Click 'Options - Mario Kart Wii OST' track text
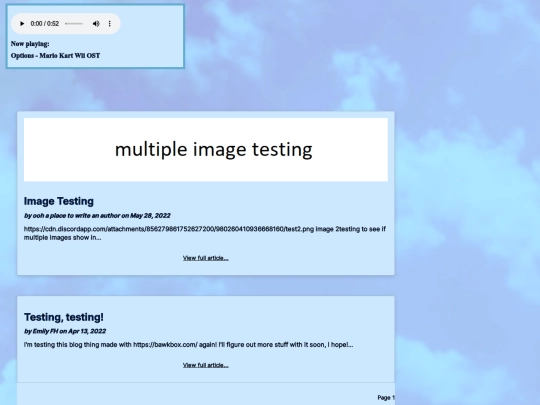This screenshot has height=405, width=540. pyautogui.click(x=55, y=55)
